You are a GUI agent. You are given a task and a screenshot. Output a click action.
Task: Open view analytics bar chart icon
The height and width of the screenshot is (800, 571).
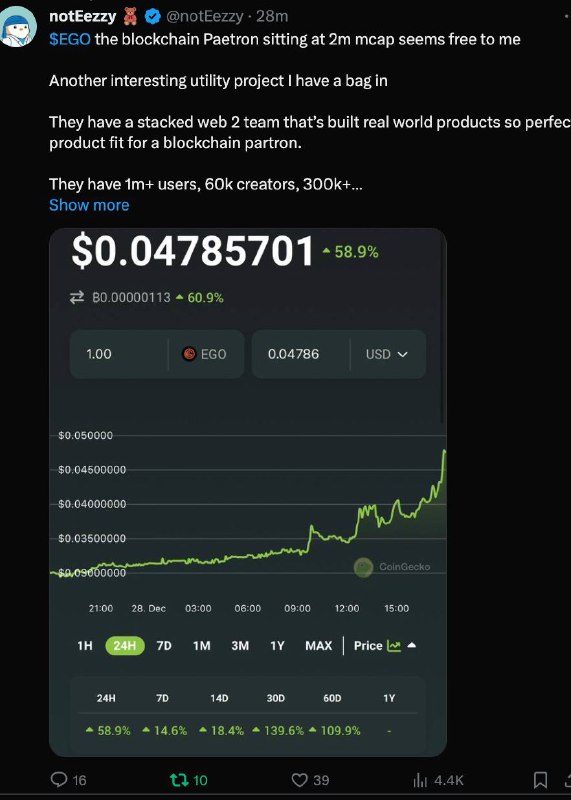coord(420,780)
